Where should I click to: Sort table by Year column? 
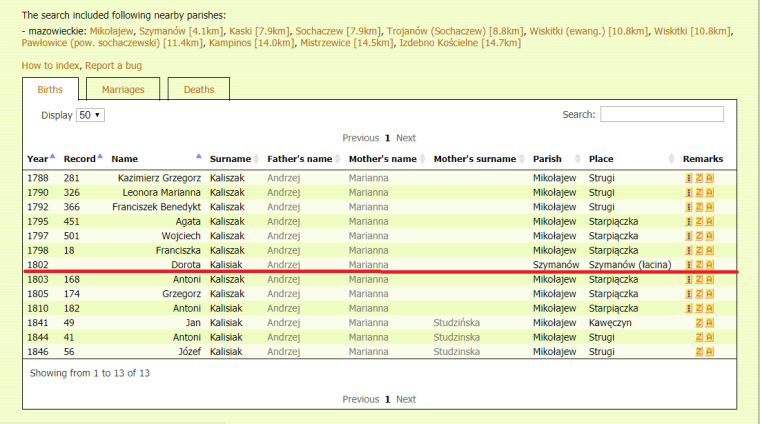40,159
